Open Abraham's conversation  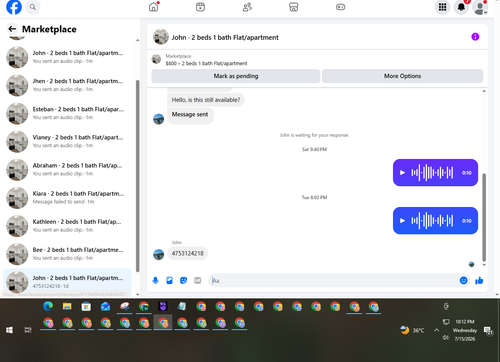(x=68, y=169)
